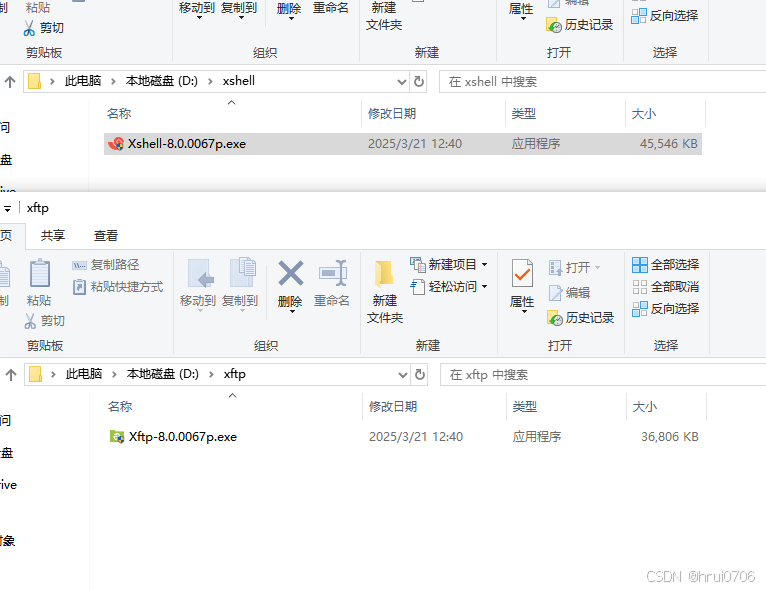Screen dimensions: 766x590
Task: Expand address history dropdown in xshell window
Action: point(402,82)
